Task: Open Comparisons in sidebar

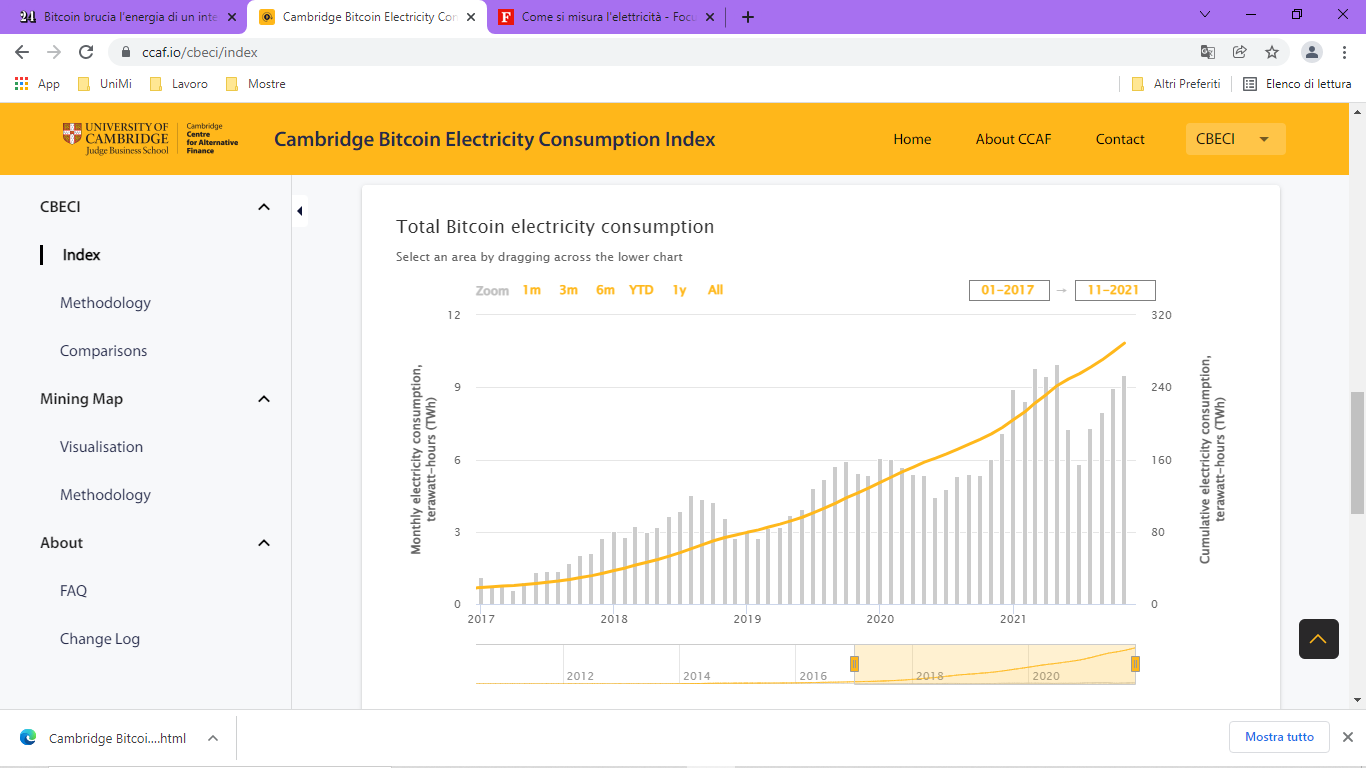Action: click(103, 351)
